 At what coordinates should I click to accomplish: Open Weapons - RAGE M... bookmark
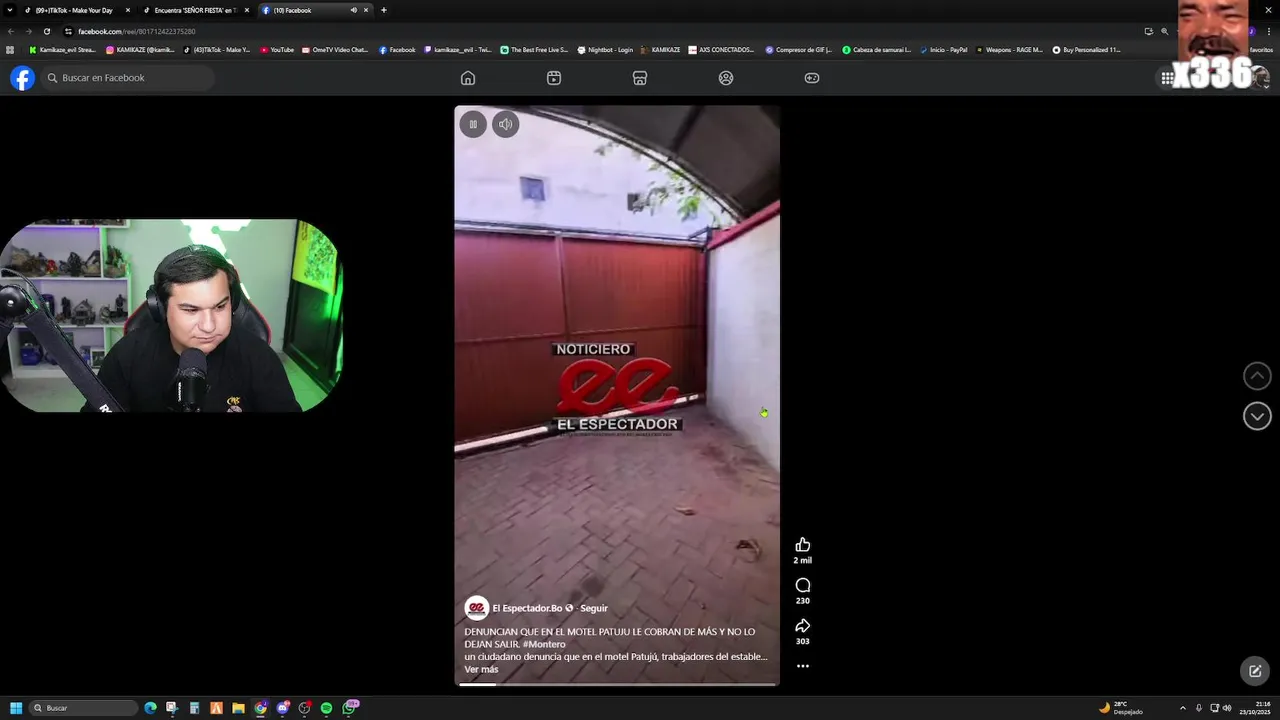pos(1009,50)
